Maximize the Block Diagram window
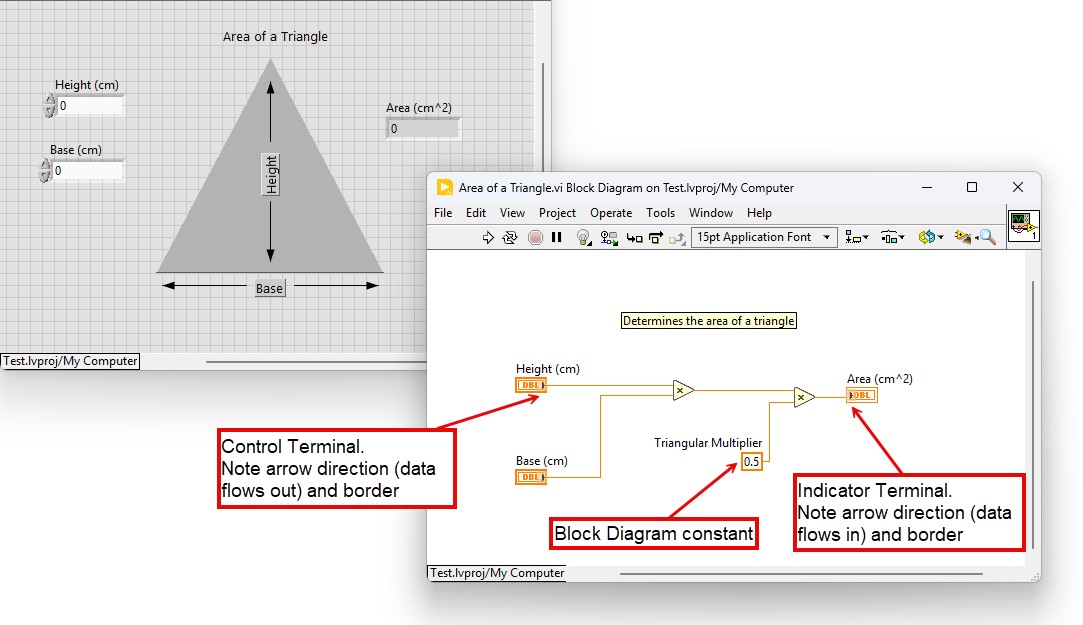The image size is (1083, 625). coord(972,187)
